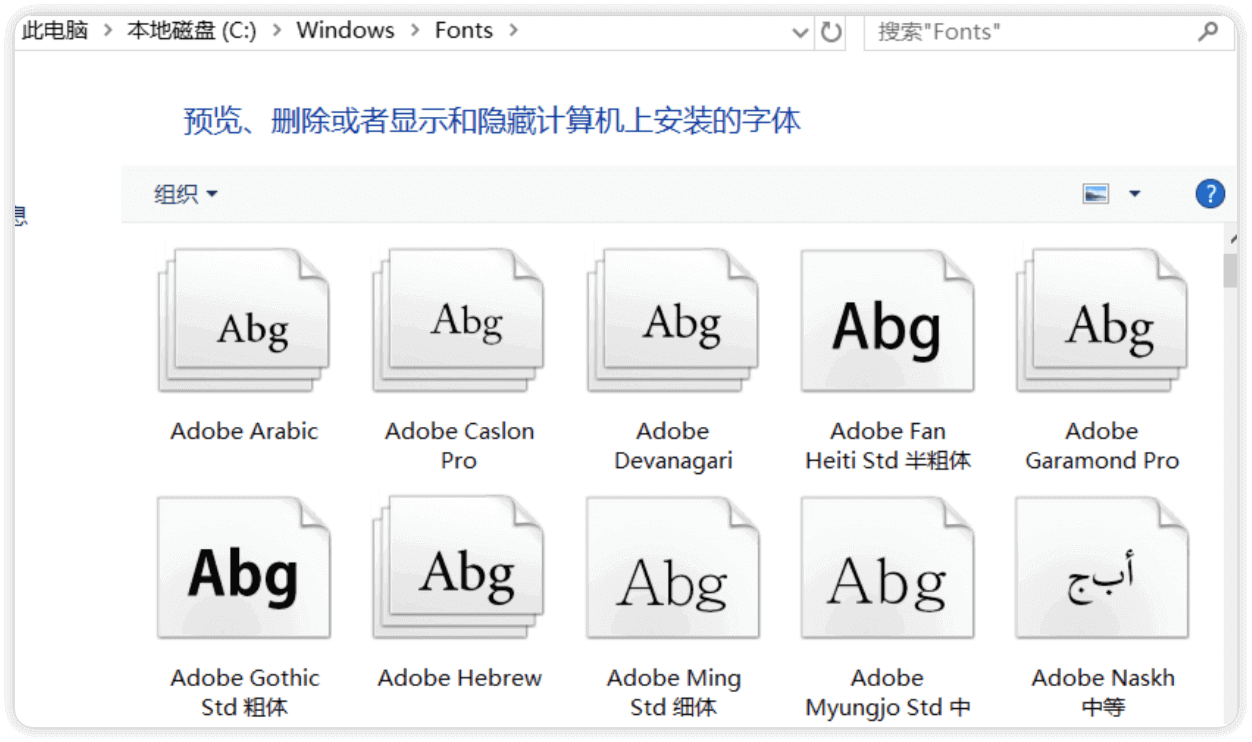Click the vertical scrollbar thumb
This screenshot has height=742, width=1252.
[1230, 271]
